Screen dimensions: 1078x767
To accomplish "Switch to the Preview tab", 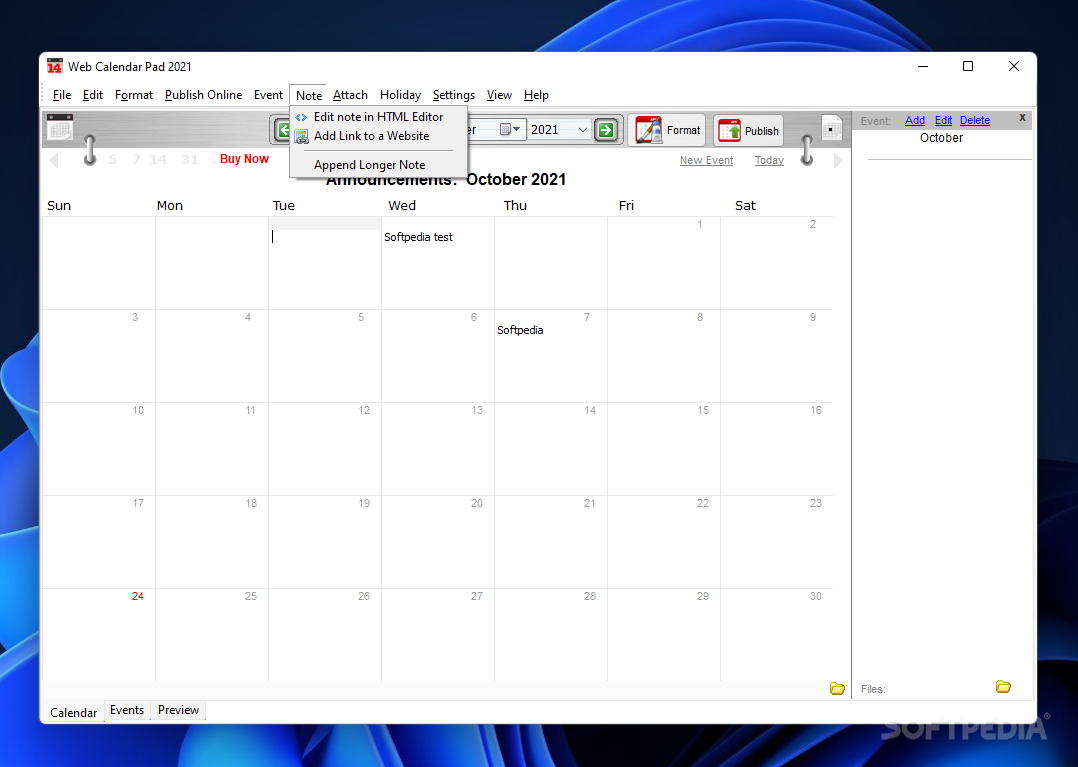I will (178, 710).
